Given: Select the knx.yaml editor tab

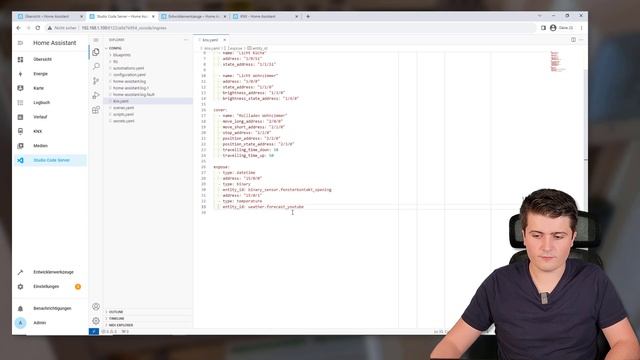Looking at the screenshot, I should pos(211,40).
